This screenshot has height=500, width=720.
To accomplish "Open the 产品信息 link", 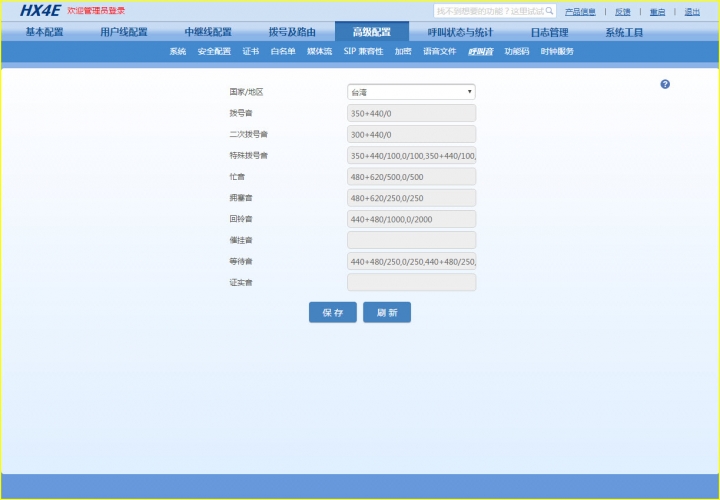I will coord(580,11).
